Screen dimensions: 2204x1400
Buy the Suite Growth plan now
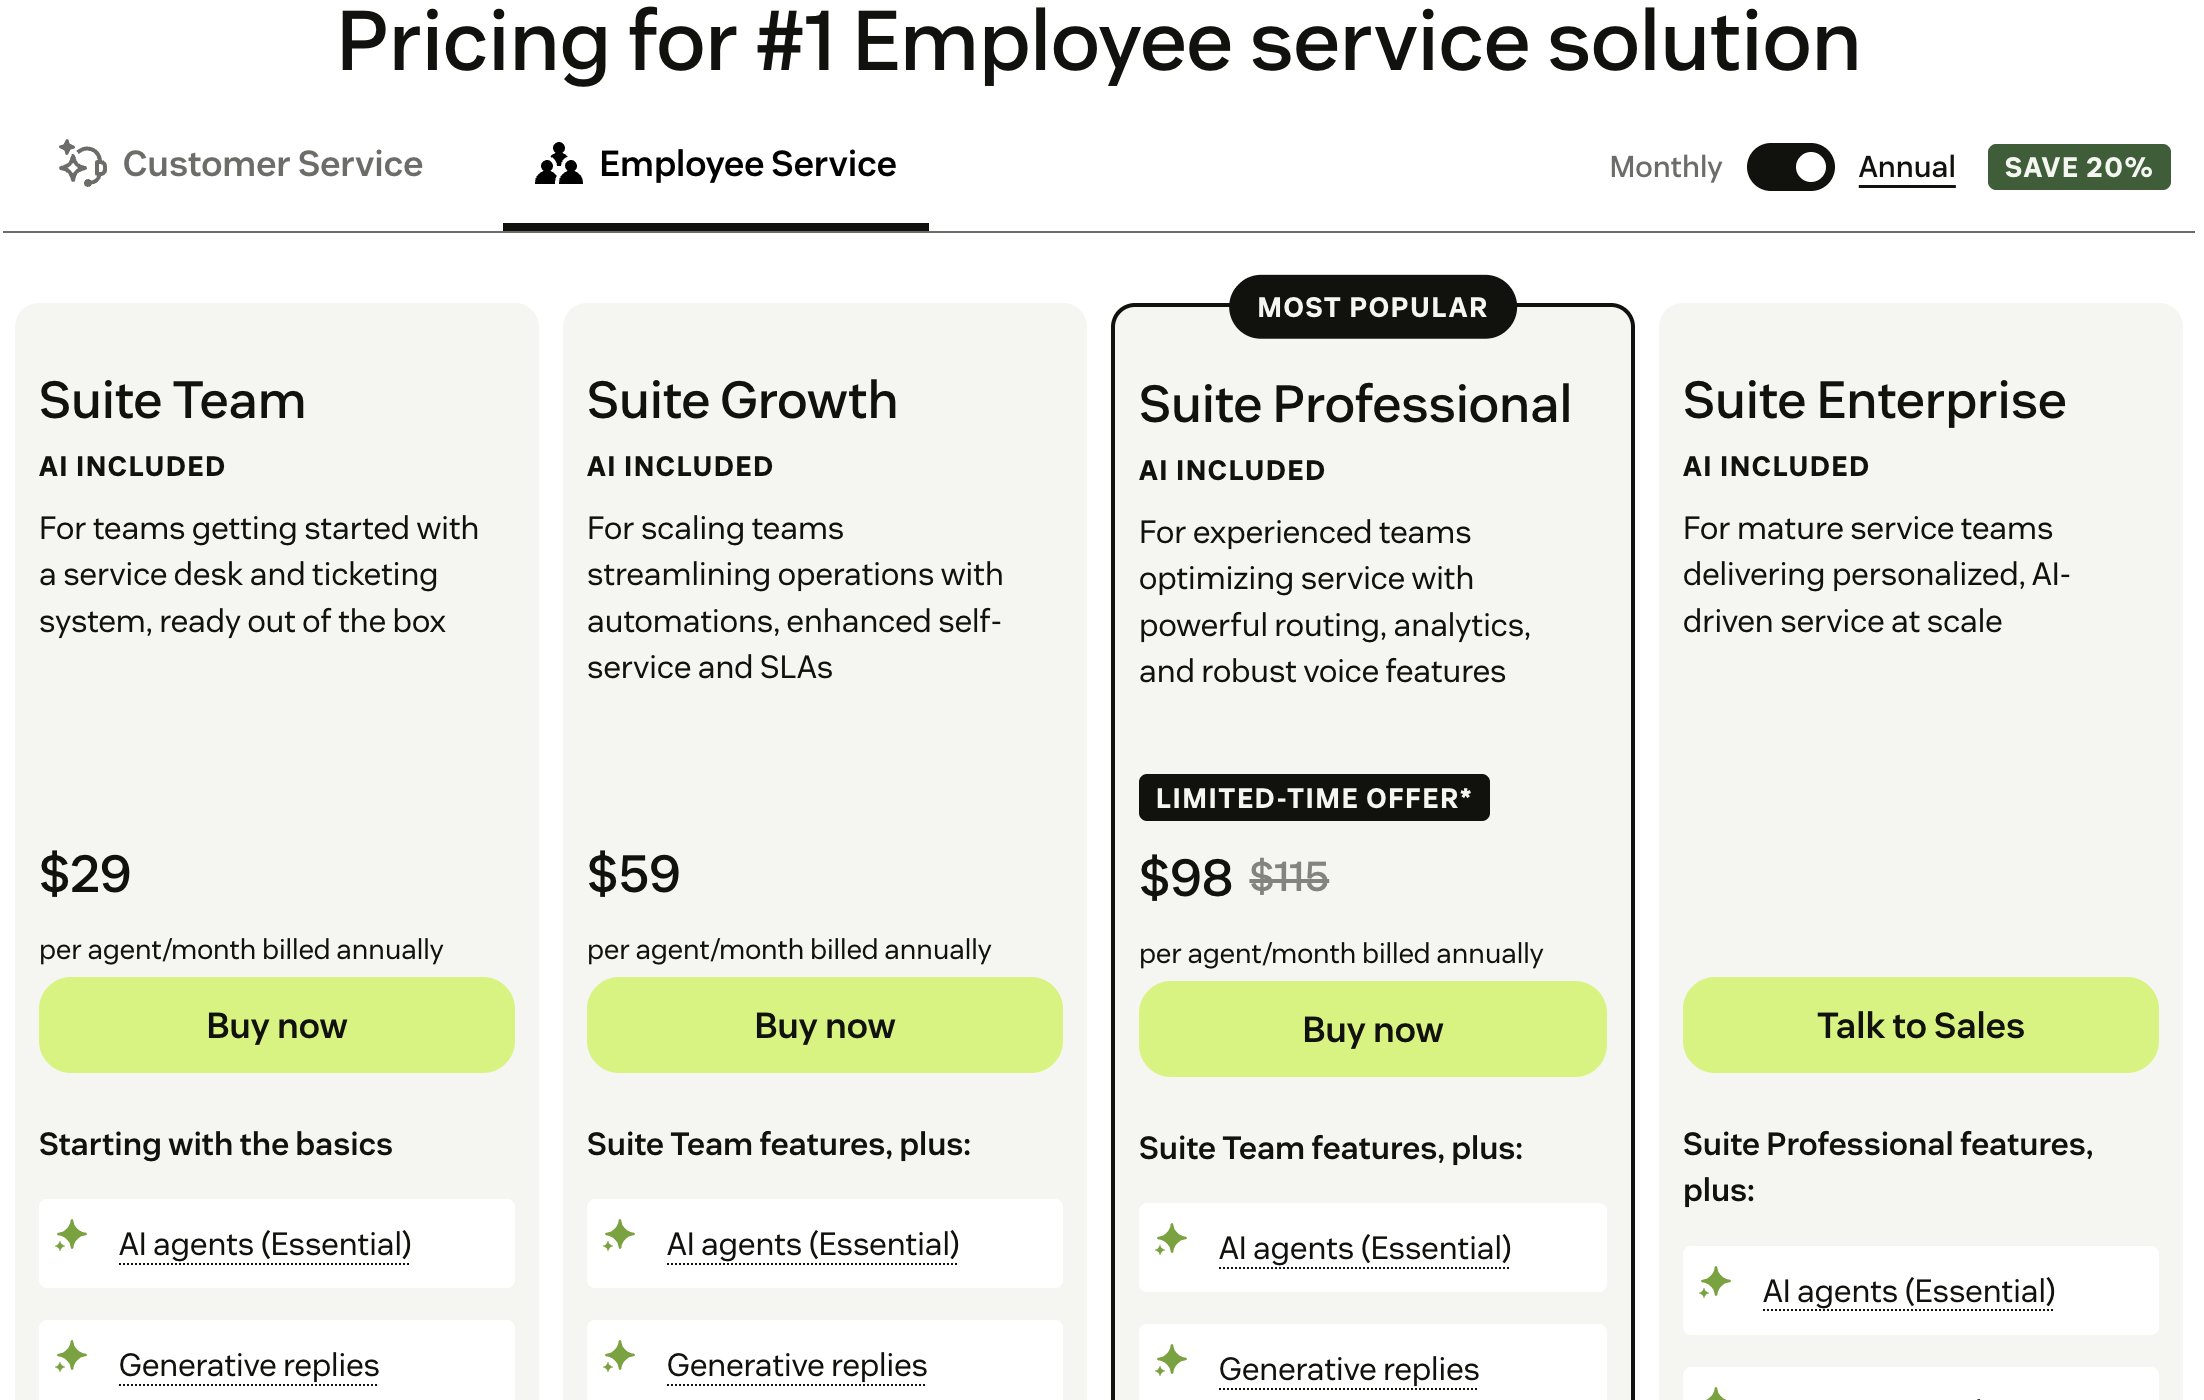point(825,1026)
